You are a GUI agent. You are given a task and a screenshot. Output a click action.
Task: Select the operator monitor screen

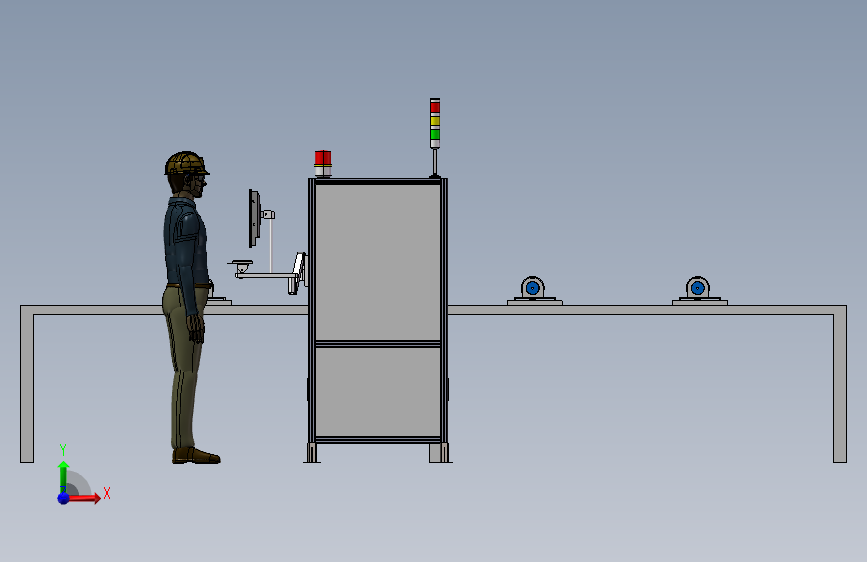pyautogui.click(x=253, y=218)
